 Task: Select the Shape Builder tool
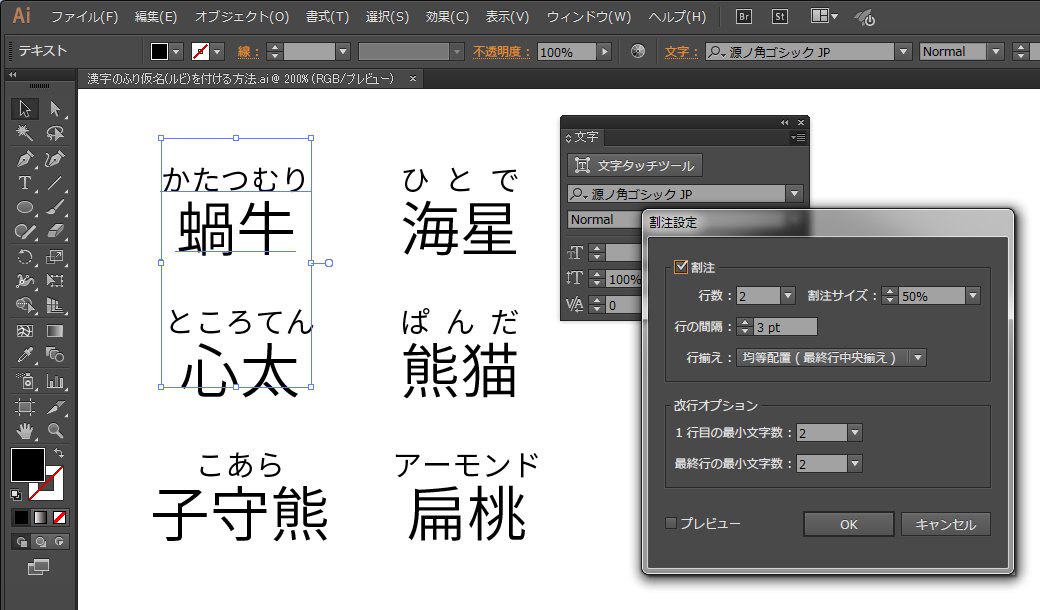point(25,306)
